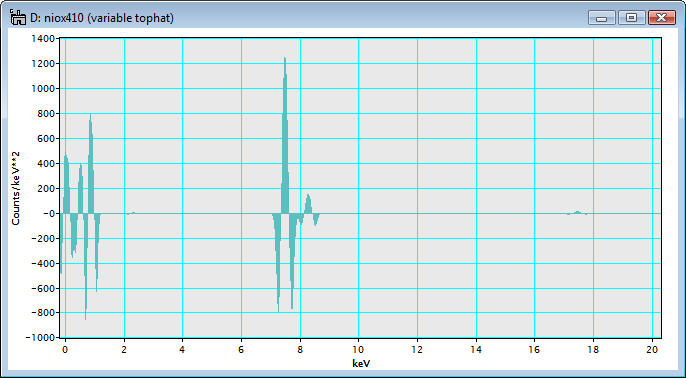The width and height of the screenshot is (686, 378).
Task: Click the 10 tick on x-axis
Action: (359, 349)
